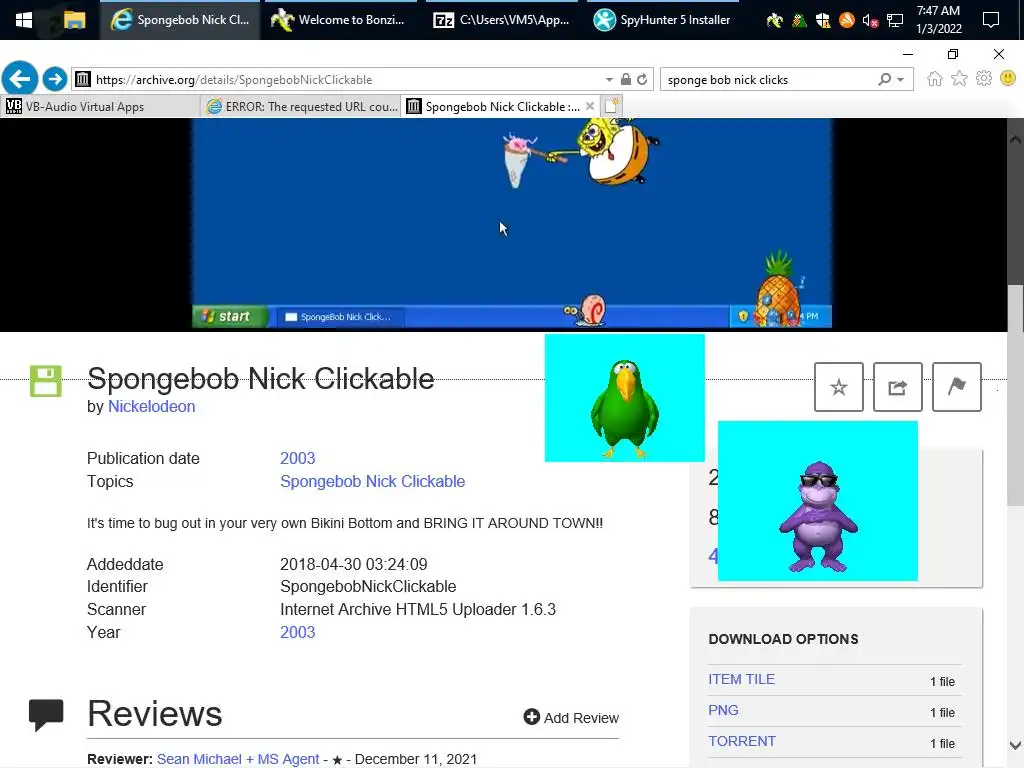This screenshot has width=1024, height=768.
Task: Go back with the IE back arrow
Action: click(20, 79)
